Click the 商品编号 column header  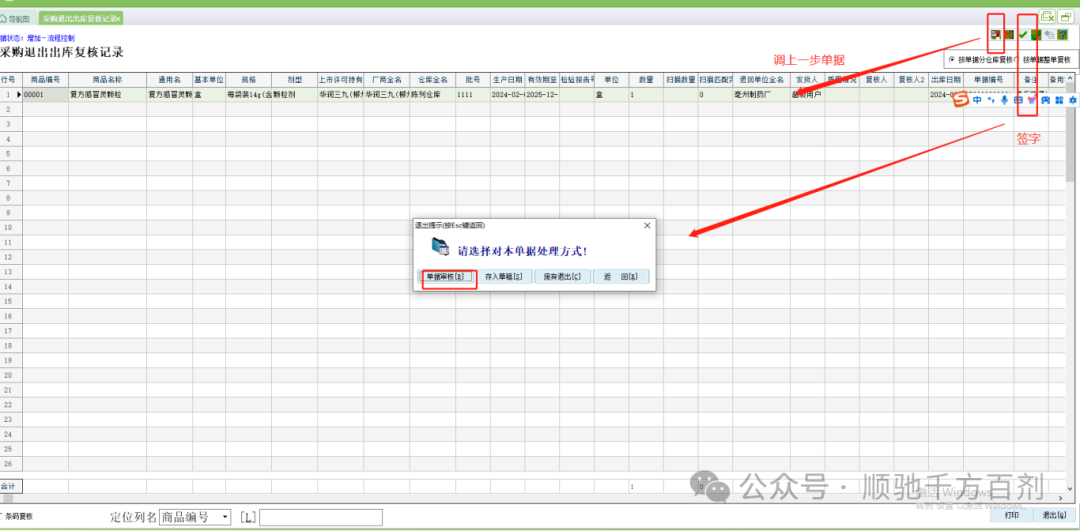(45, 80)
